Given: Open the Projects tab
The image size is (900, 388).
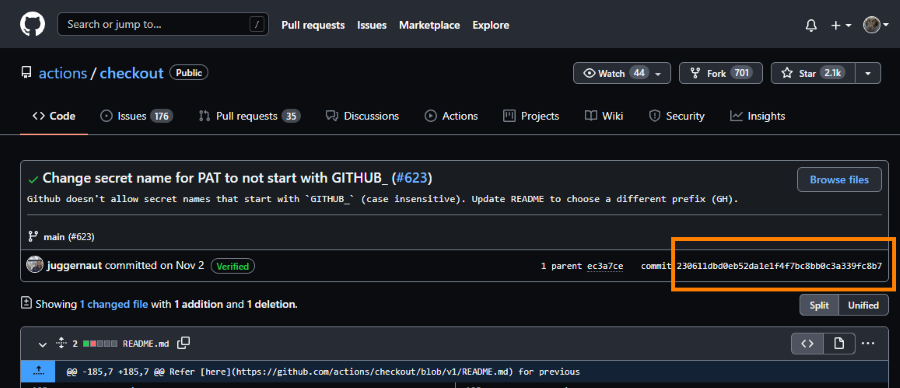Looking at the screenshot, I should [x=531, y=116].
